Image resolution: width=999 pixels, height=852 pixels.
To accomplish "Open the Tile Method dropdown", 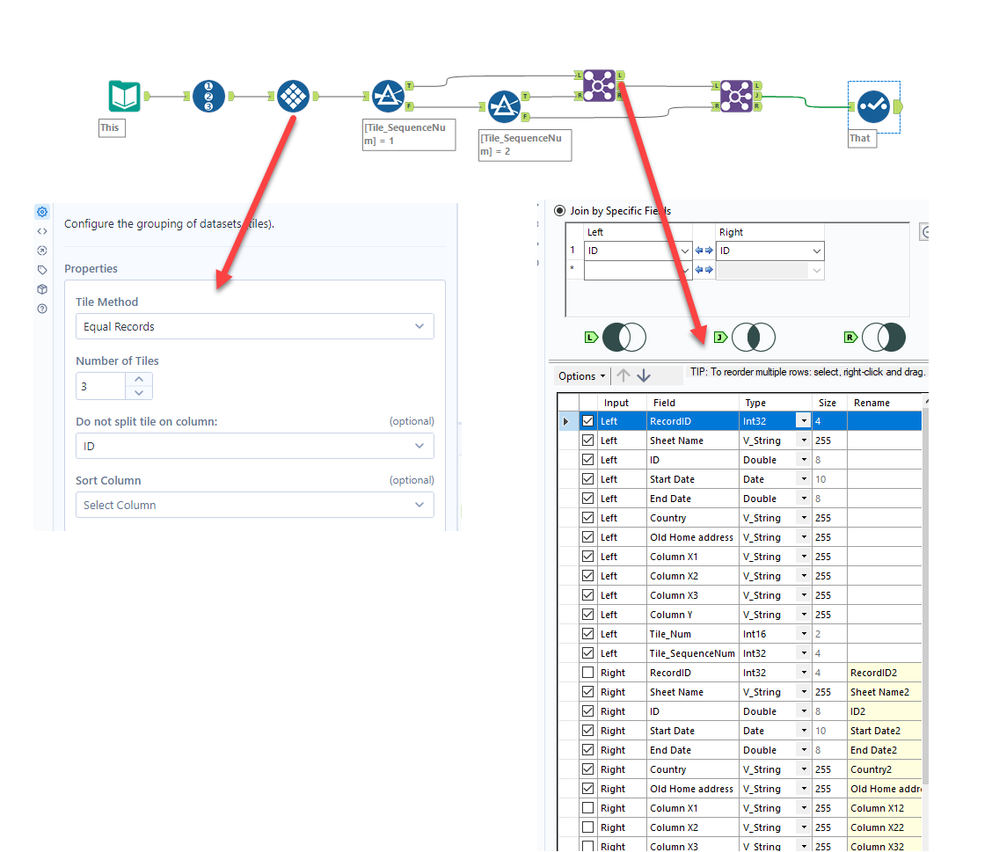I will point(255,326).
